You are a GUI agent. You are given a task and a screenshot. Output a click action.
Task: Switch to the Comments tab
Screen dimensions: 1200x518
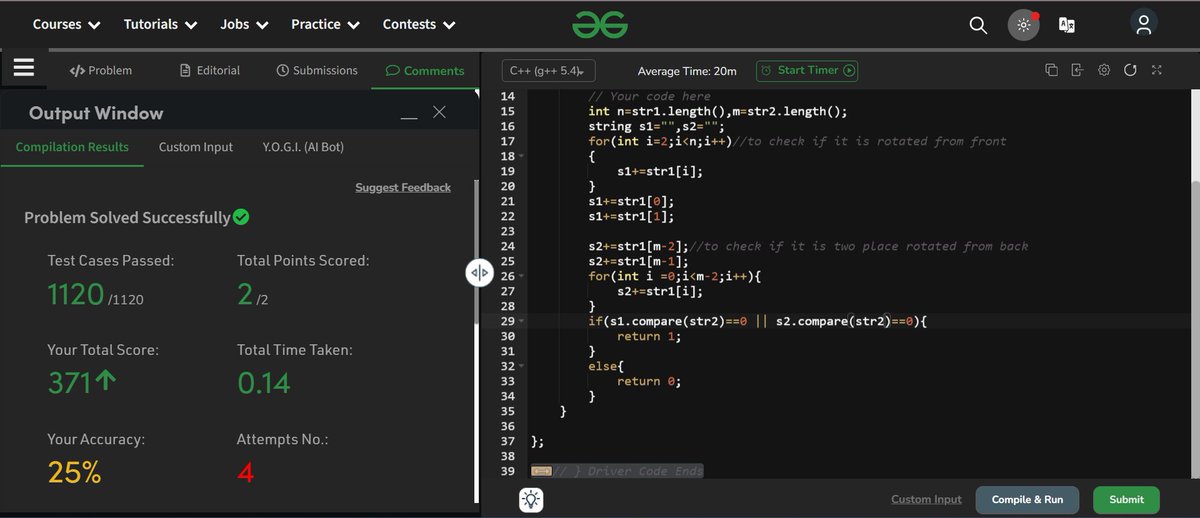pyautogui.click(x=425, y=71)
